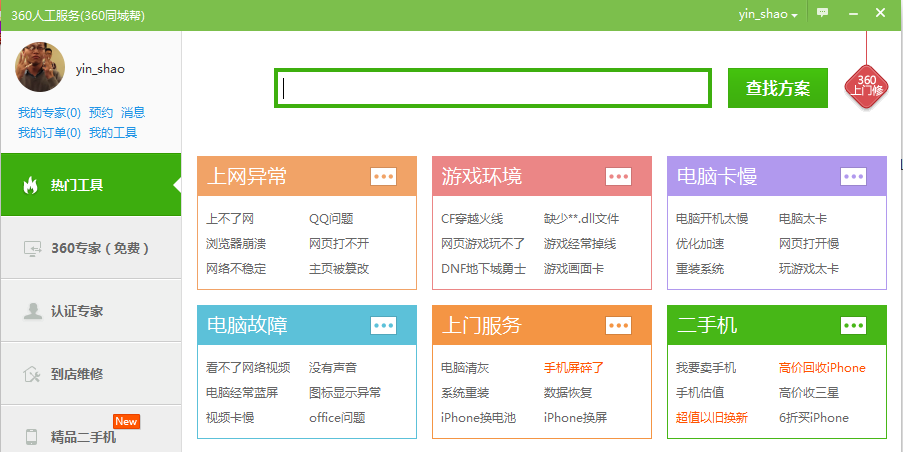Image resolution: width=903 pixels, height=452 pixels.
Task: Open the 图标显示异常 item
Action: pyautogui.click(x=345, y=393)
